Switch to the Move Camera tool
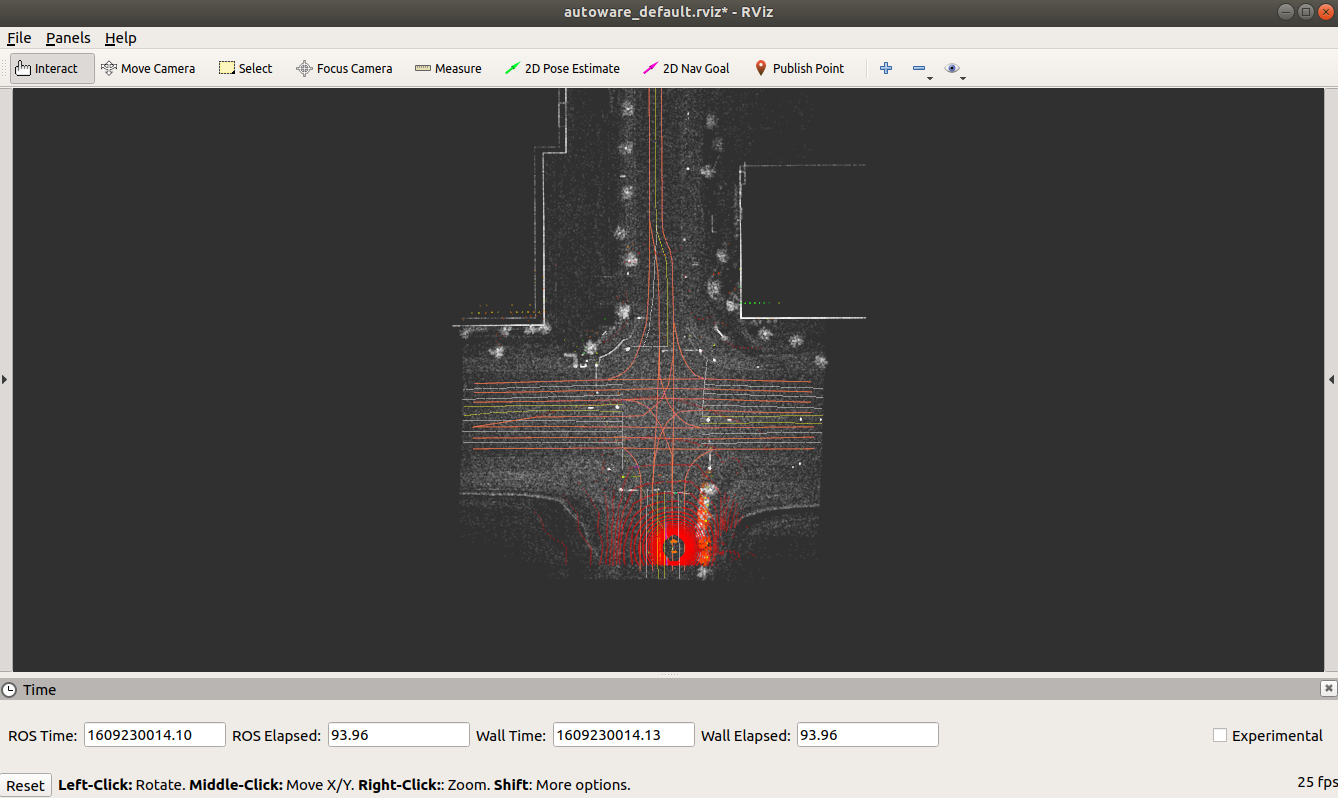1338x798 pixels. 148,68
